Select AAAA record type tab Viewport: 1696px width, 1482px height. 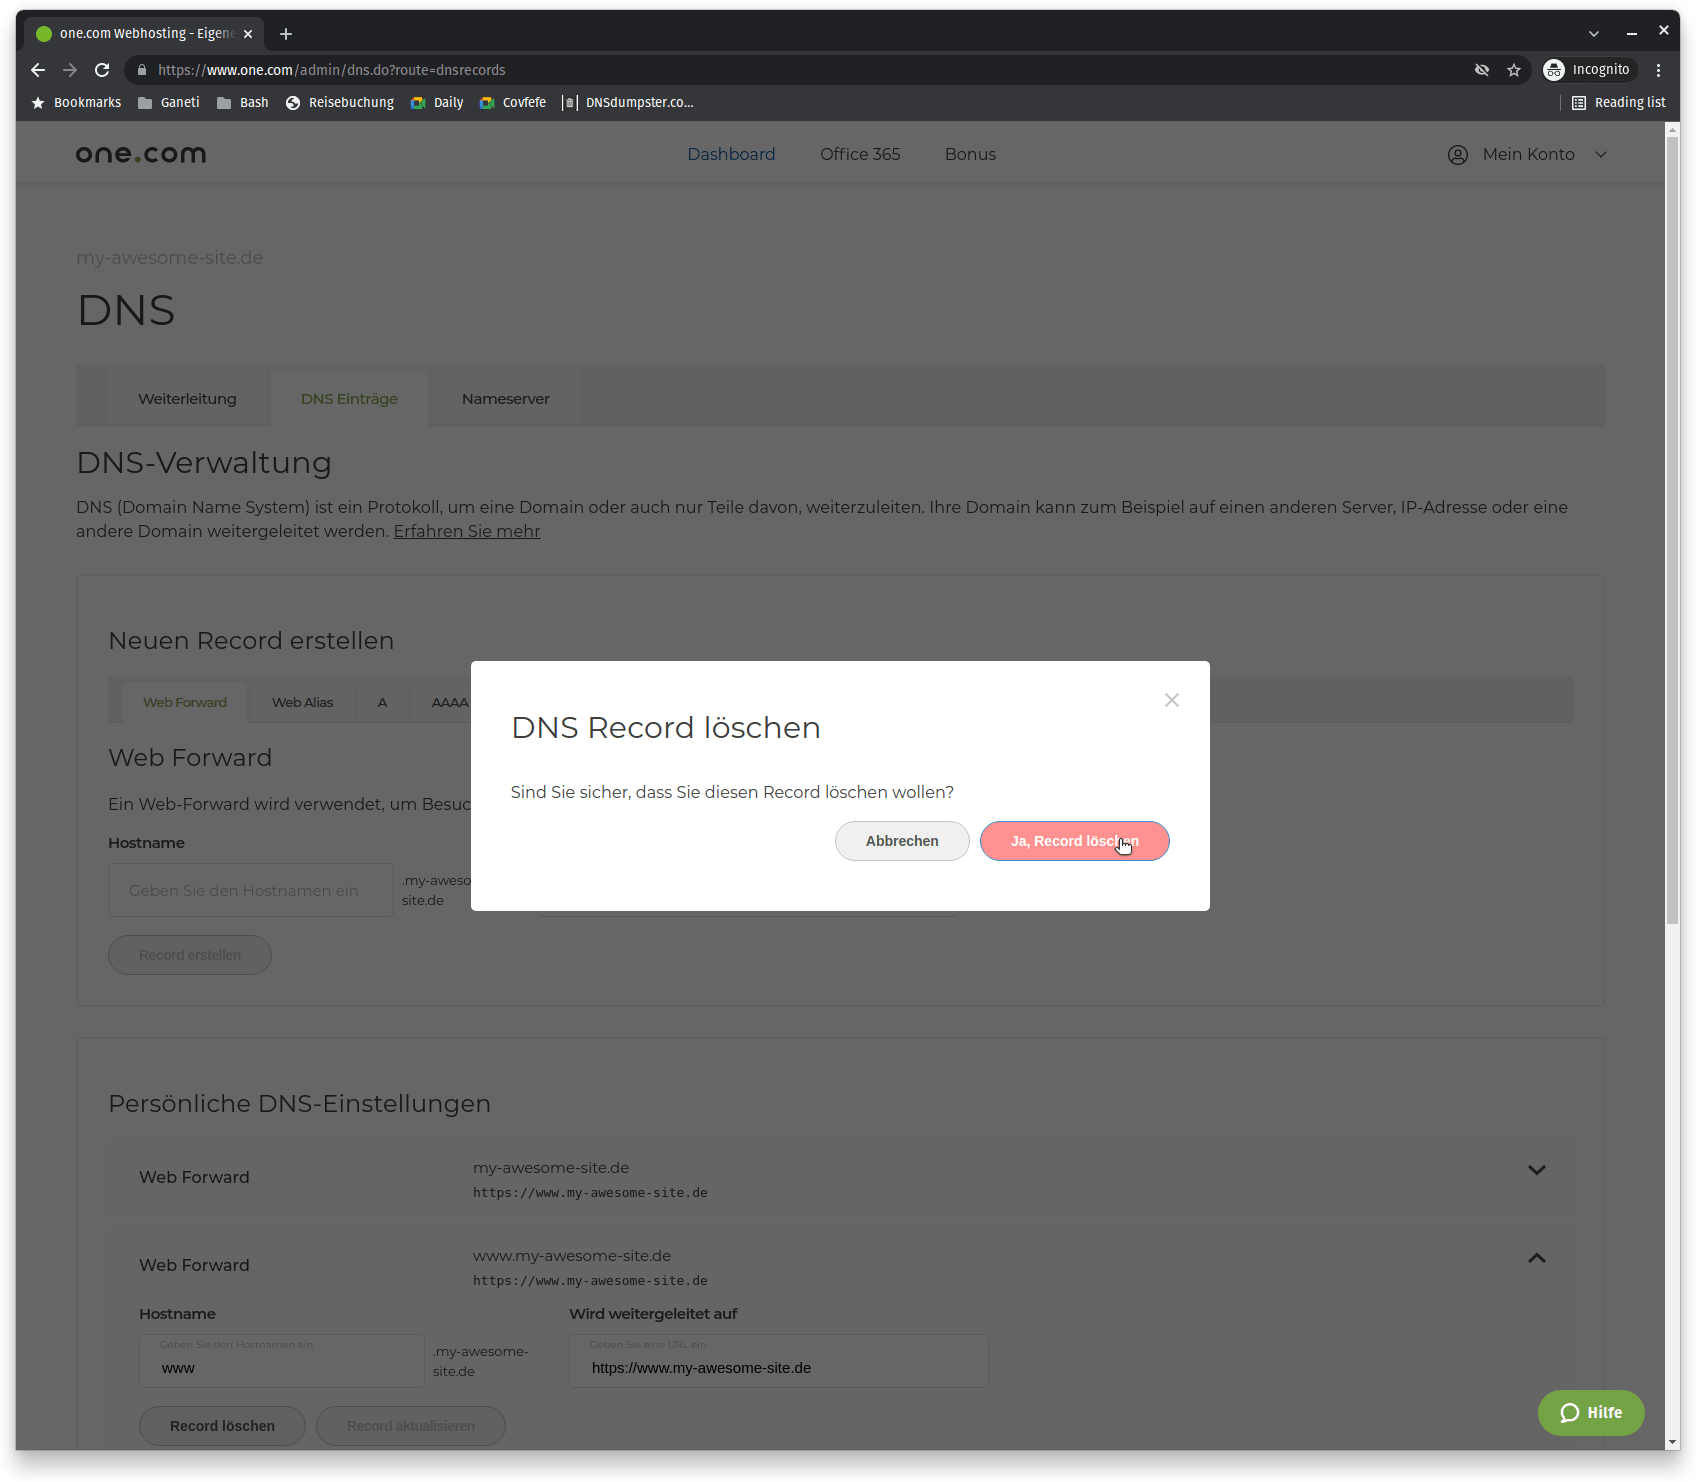450,702
